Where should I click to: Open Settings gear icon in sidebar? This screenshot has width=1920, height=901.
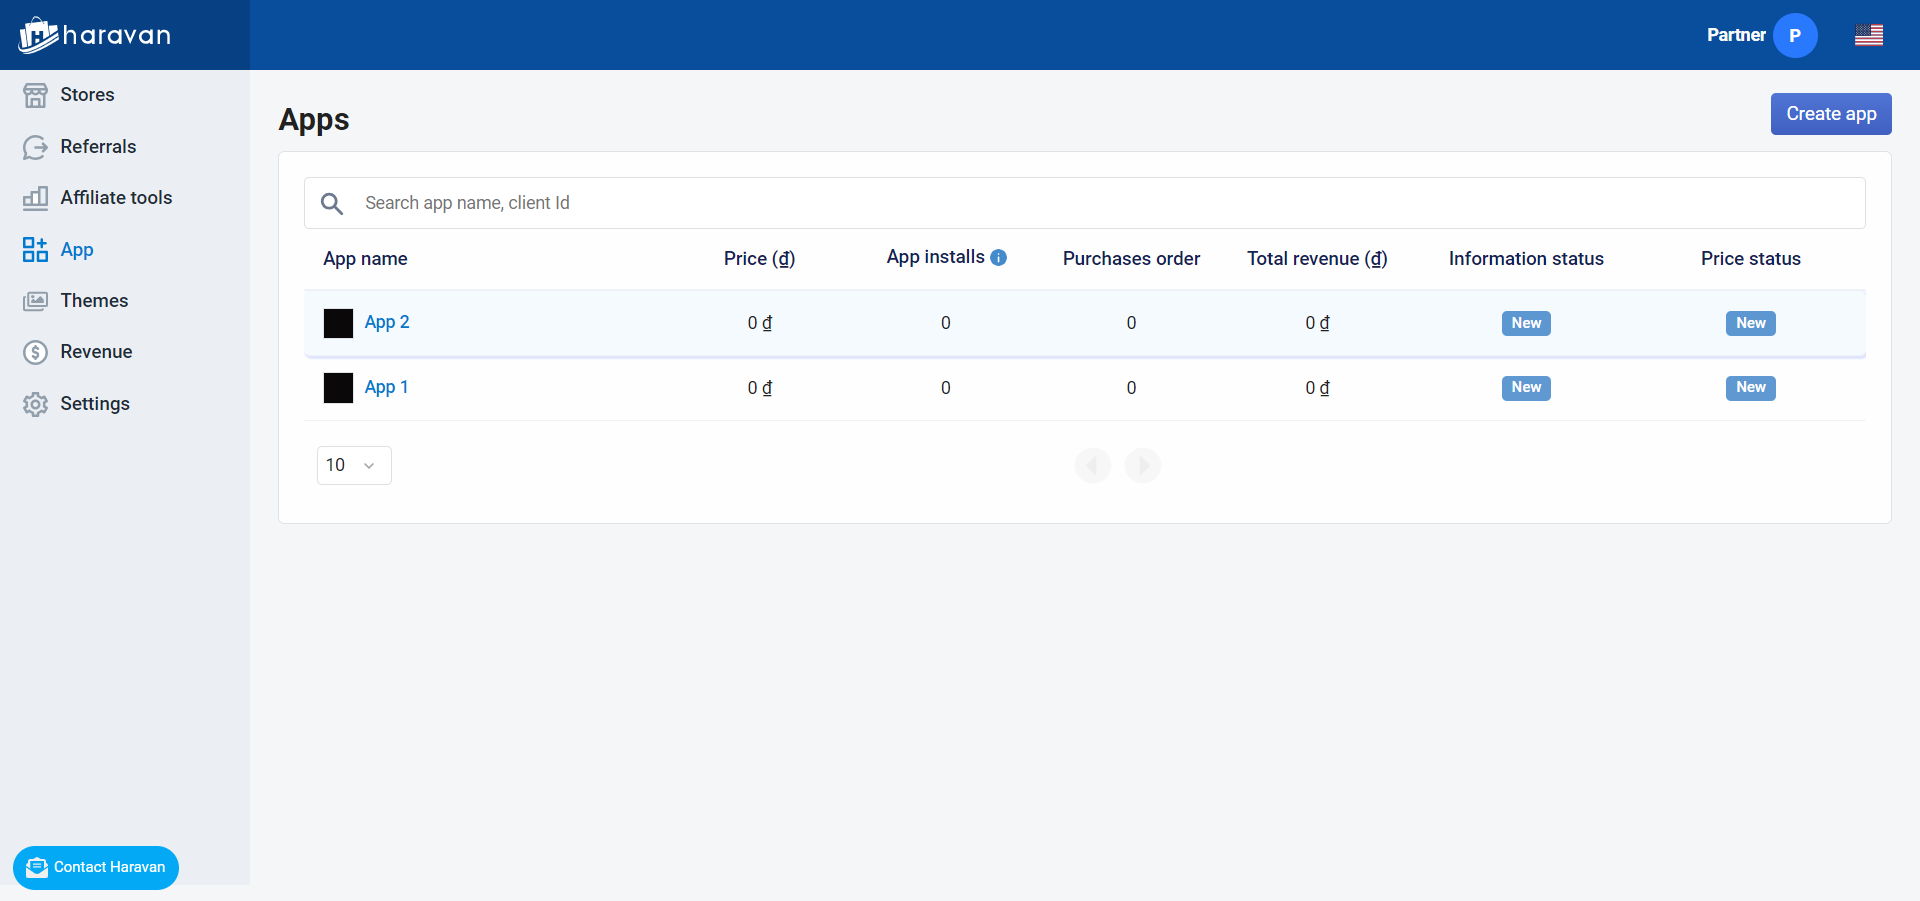click(35, 404)
